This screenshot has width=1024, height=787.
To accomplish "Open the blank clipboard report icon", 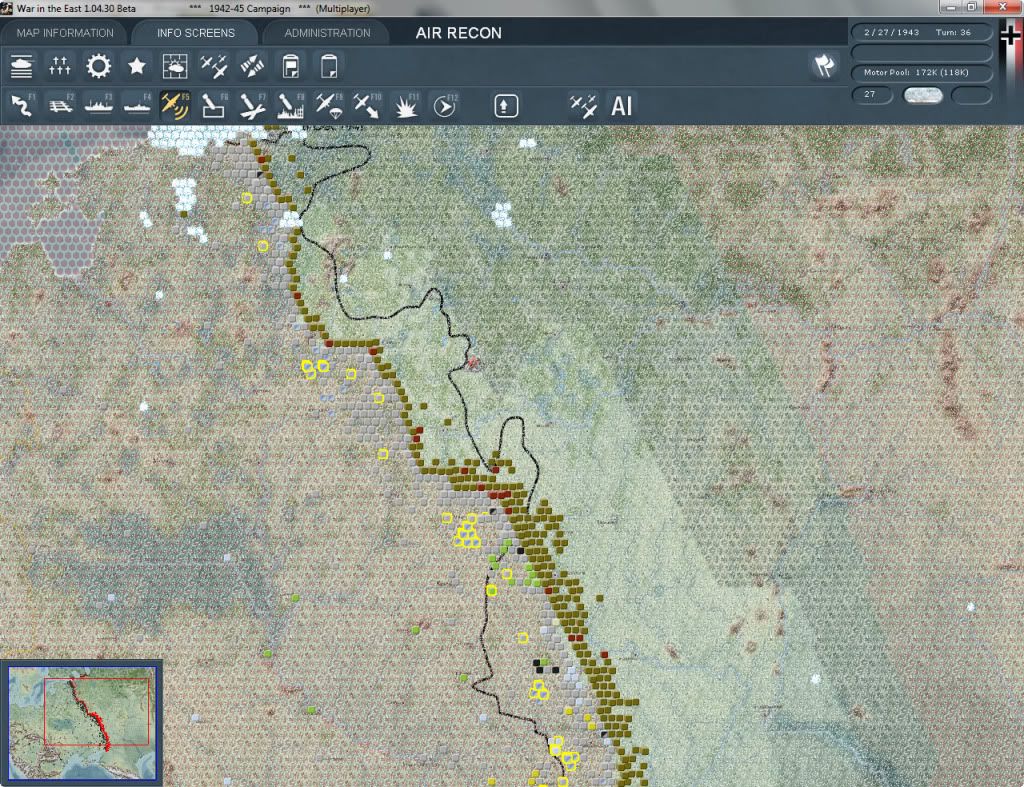I will point(328,66).
